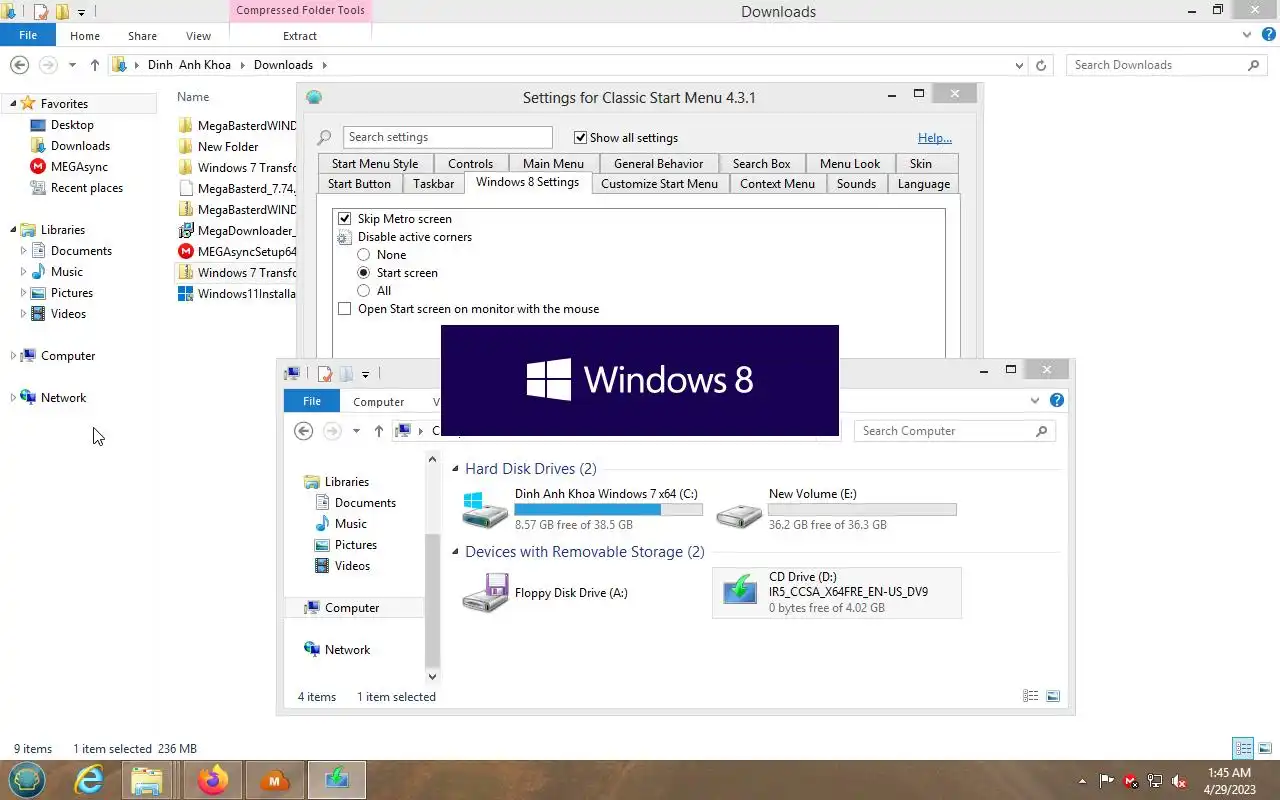This screenshot has height=800, width=1280.
Task: Open the Taskbar settings tab
Action: pyautogui.click(x=433, y=184)
